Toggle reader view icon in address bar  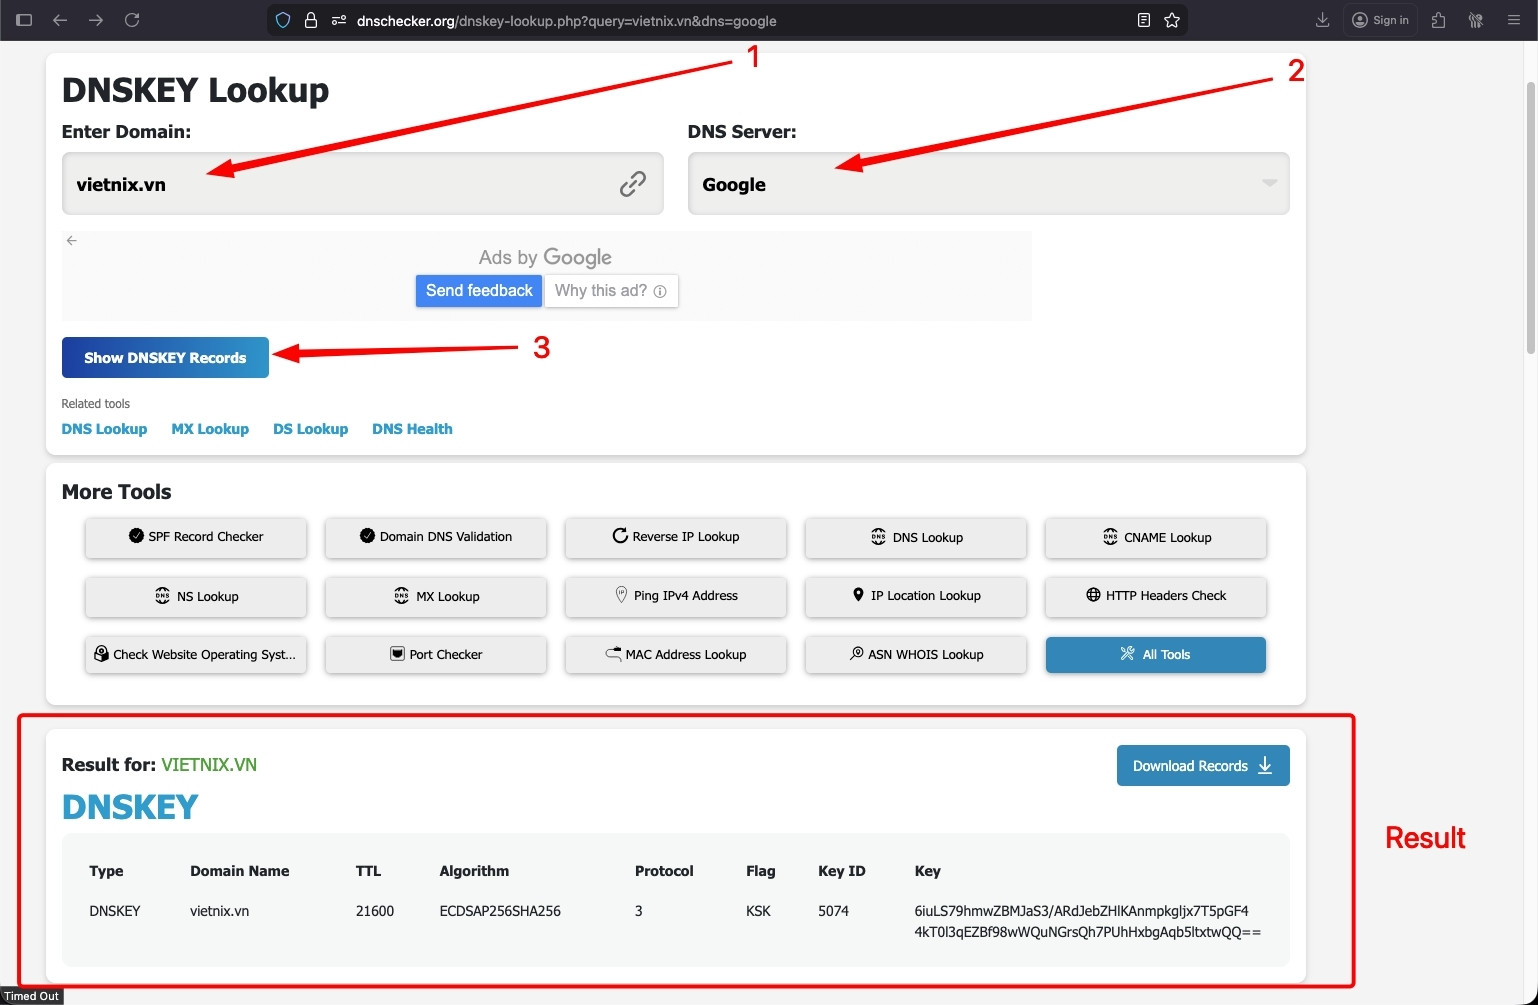coord(1144,20)
